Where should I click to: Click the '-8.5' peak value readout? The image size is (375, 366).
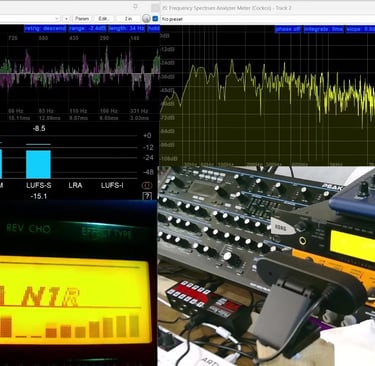pyautogui.click(x=39, y=129)
